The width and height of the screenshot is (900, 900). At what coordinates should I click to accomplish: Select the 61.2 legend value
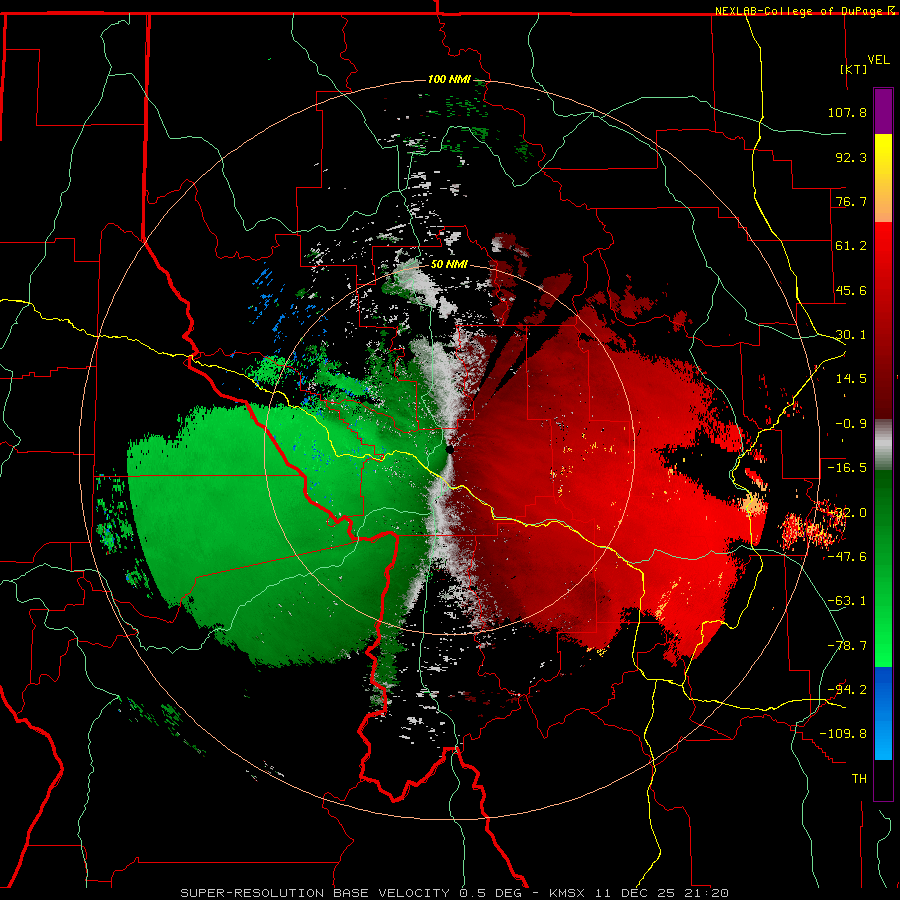851,246
